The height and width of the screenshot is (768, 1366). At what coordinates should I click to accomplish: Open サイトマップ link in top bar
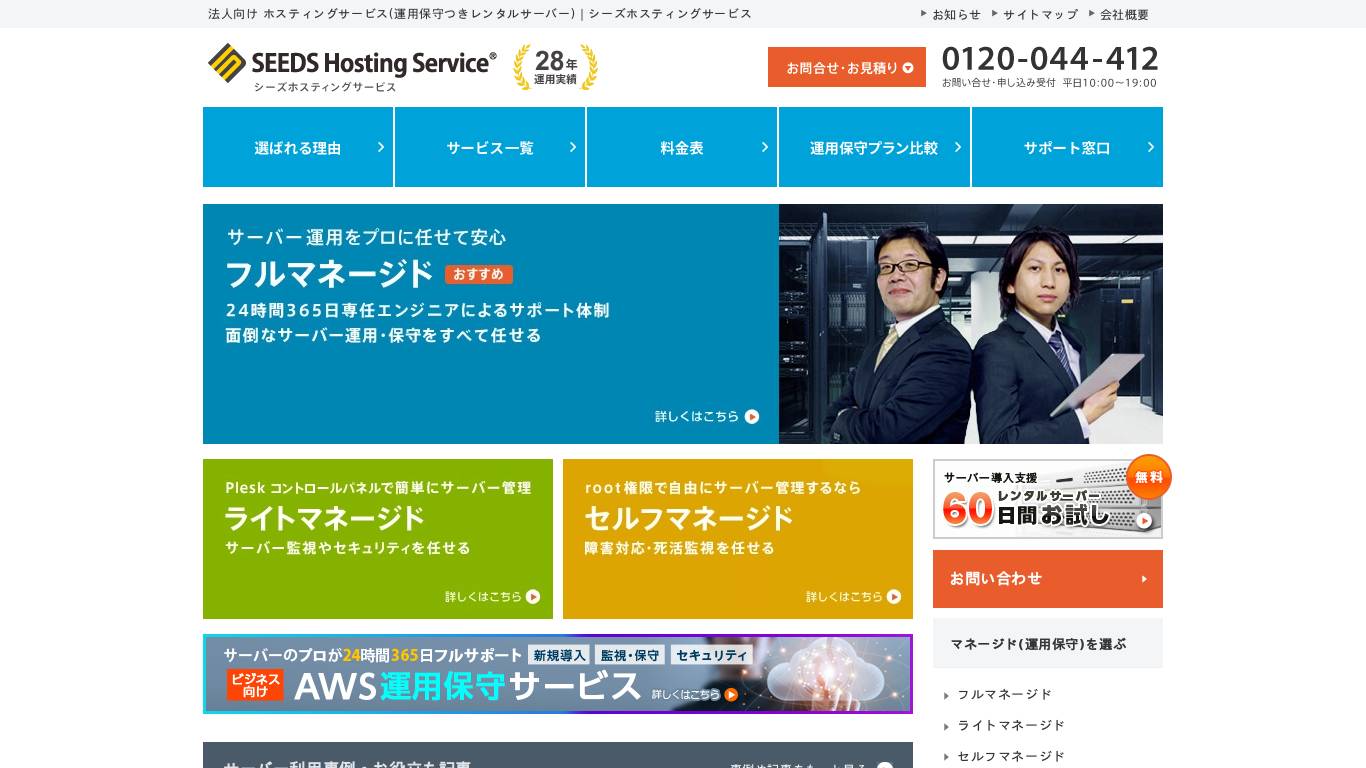[x=1040, y=14]
